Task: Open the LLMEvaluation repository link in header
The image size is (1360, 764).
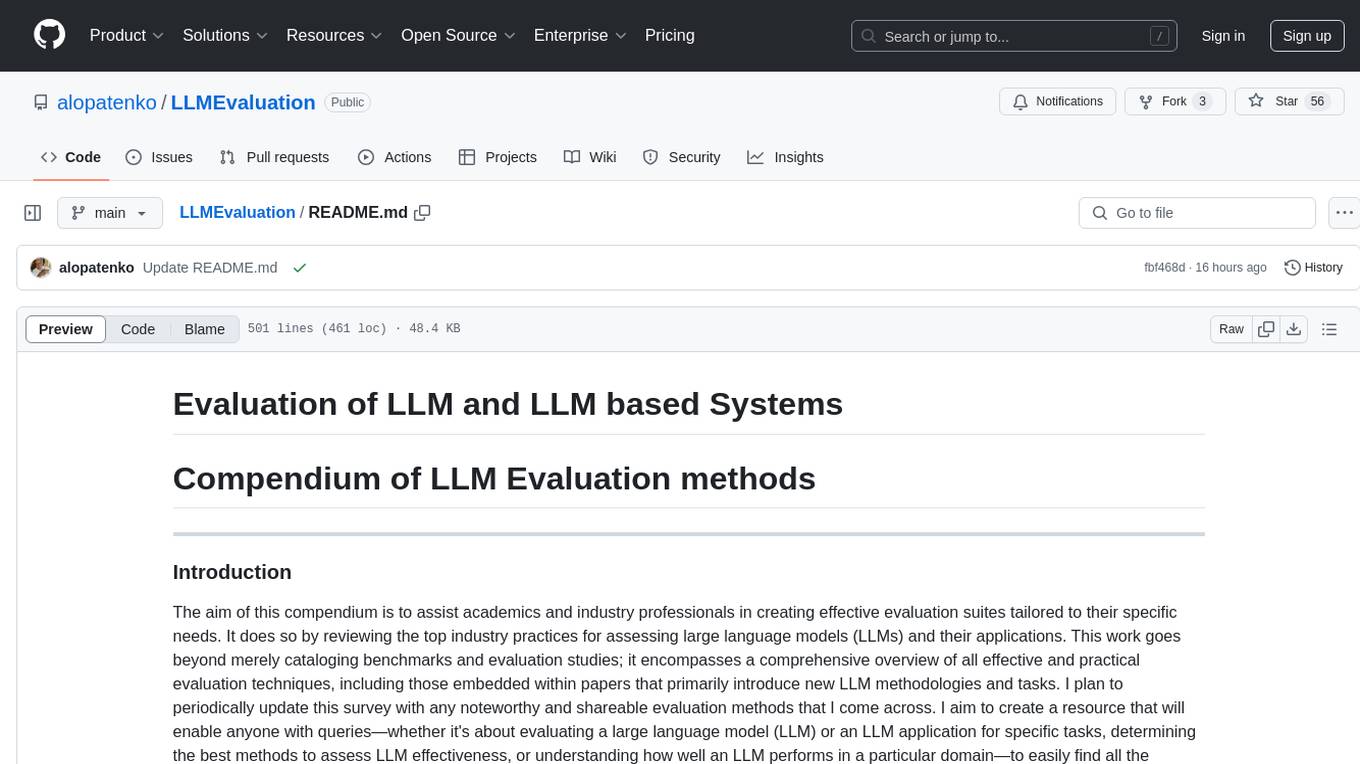Action: tap(243, 102)
